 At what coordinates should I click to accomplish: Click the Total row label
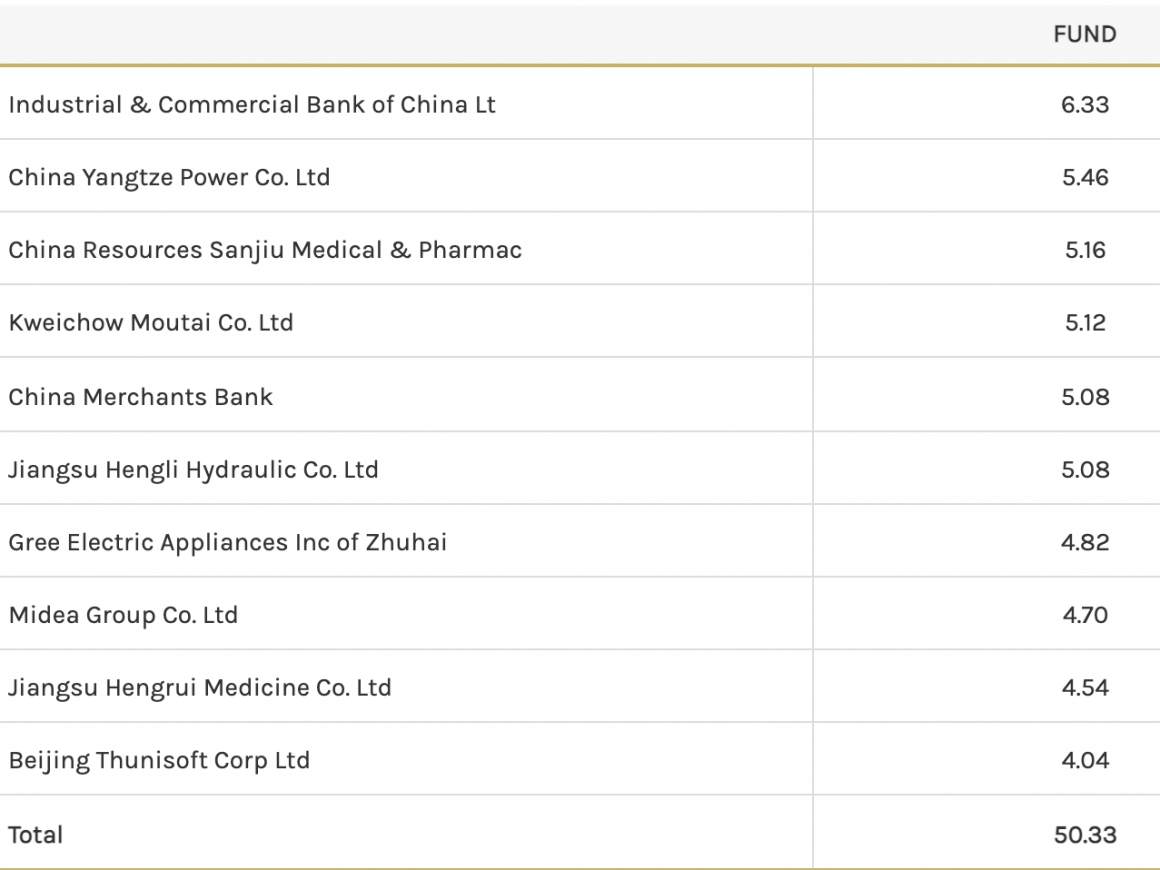click(x=36, y=834)
